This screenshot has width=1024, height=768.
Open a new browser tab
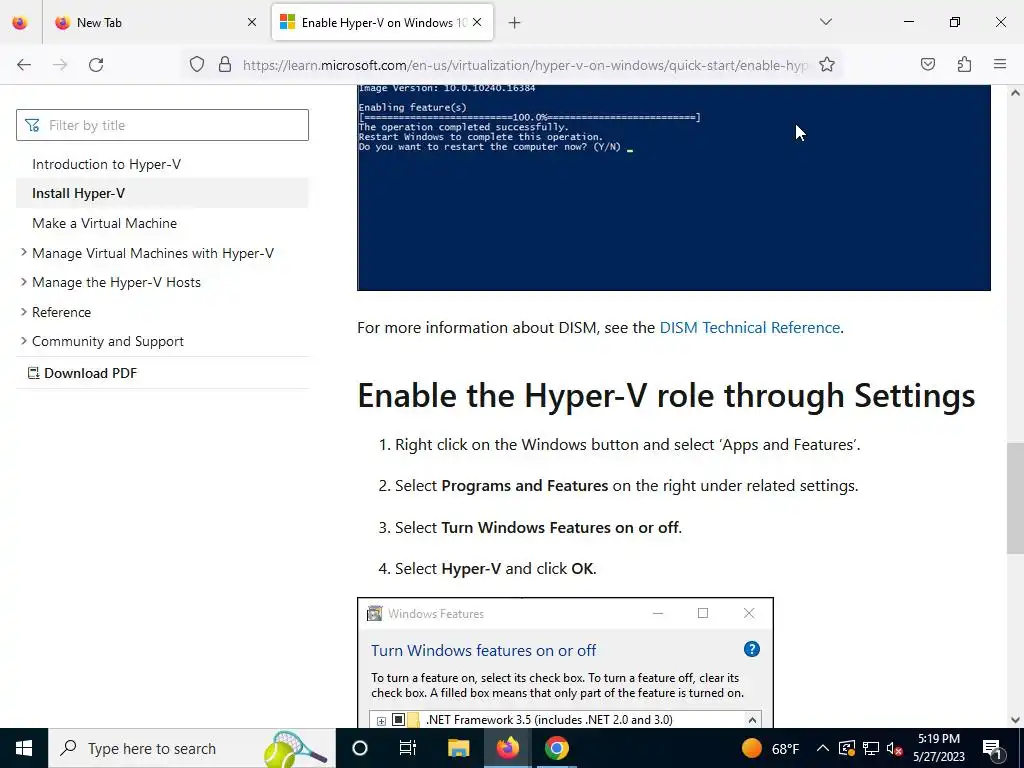click(515, 23)
